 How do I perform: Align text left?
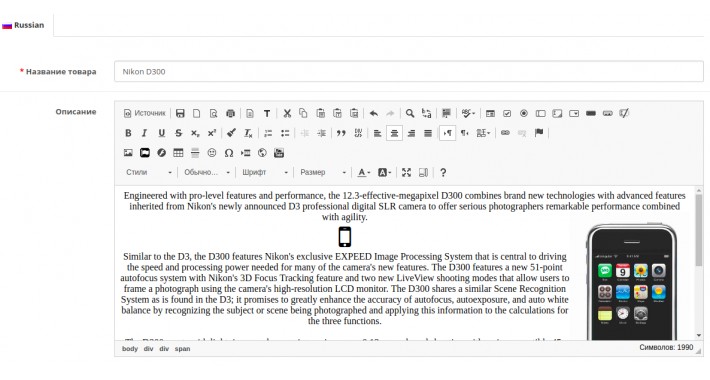[x=378, y=133]
